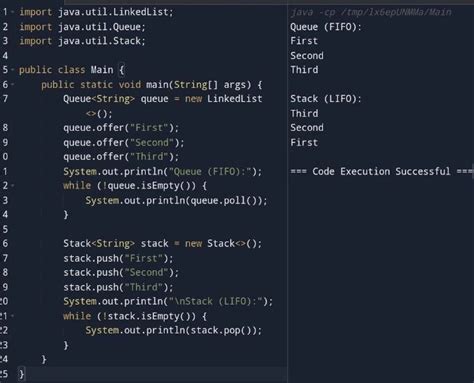Fold the while (!queue.isEmpty()) loop arrow
Screen dimensions: 474x383
pos(13,186)
